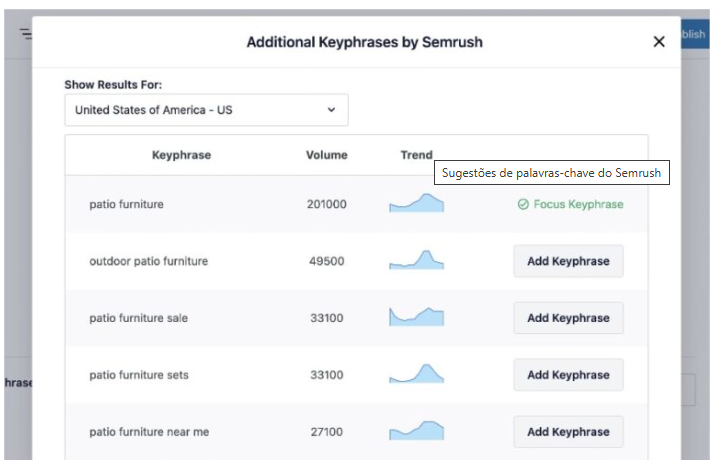
Task: Click the 201000 volume value
Action: [326, 204]
